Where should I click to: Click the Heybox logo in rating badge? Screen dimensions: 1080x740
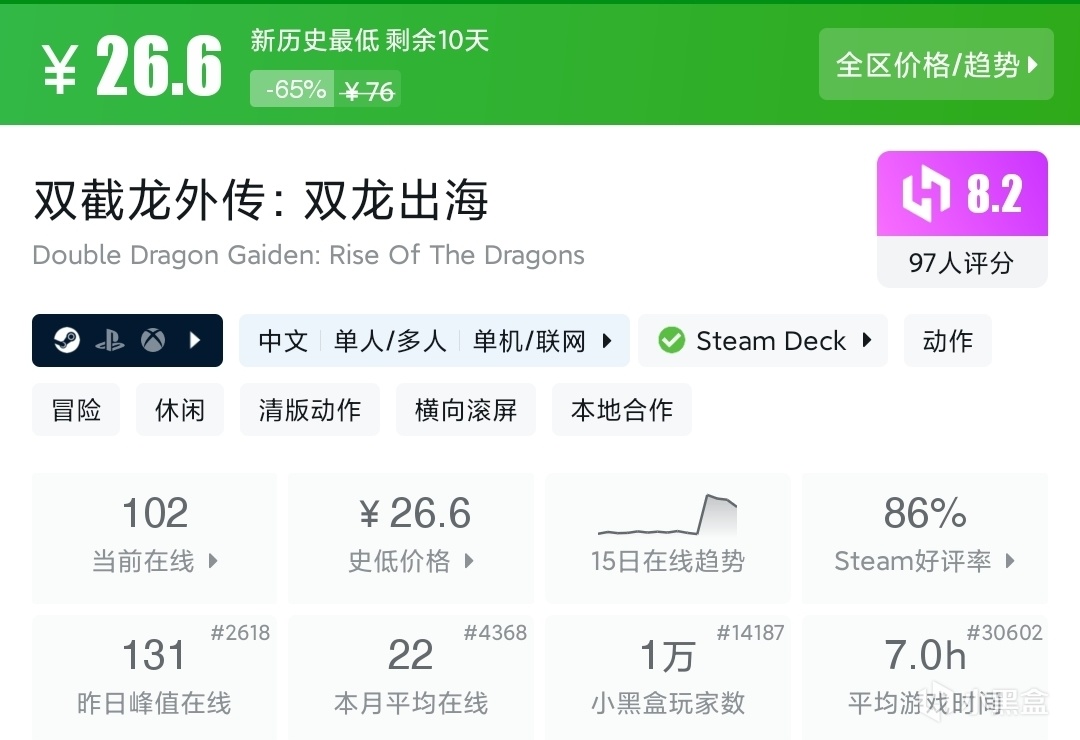click(x=925, y=195)
